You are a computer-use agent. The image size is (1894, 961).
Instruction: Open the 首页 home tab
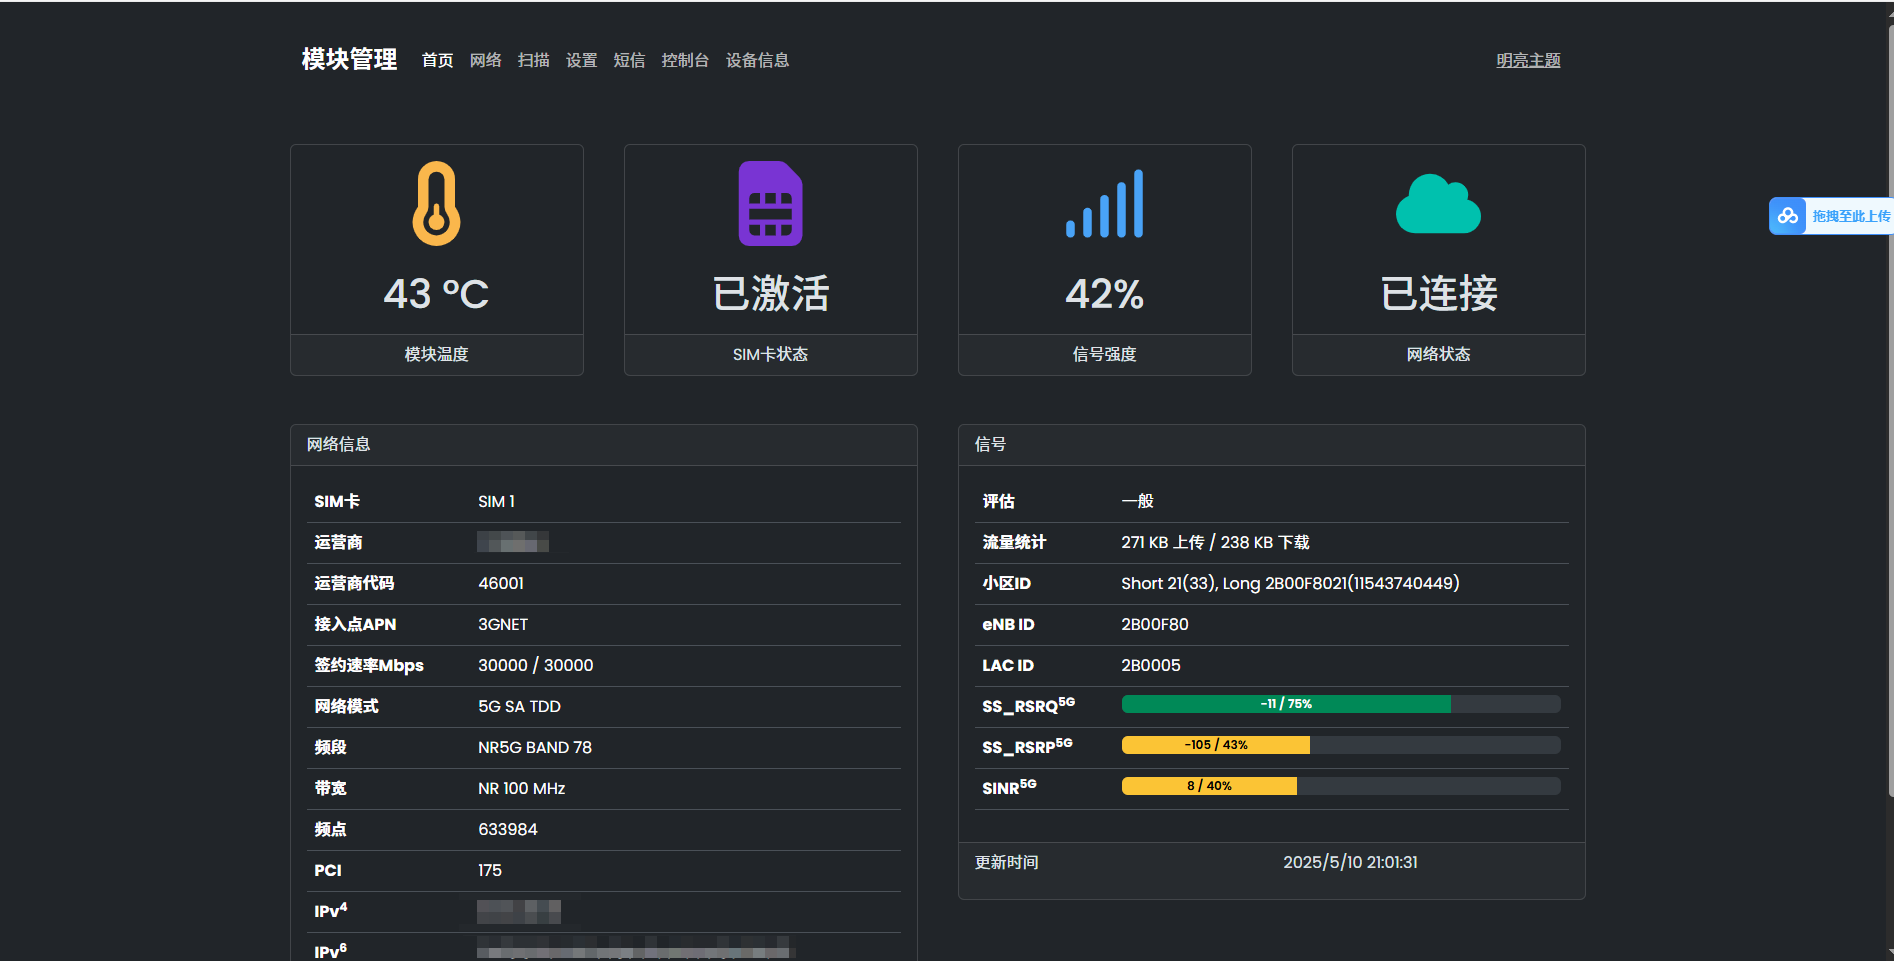click(x=437, y=60)
